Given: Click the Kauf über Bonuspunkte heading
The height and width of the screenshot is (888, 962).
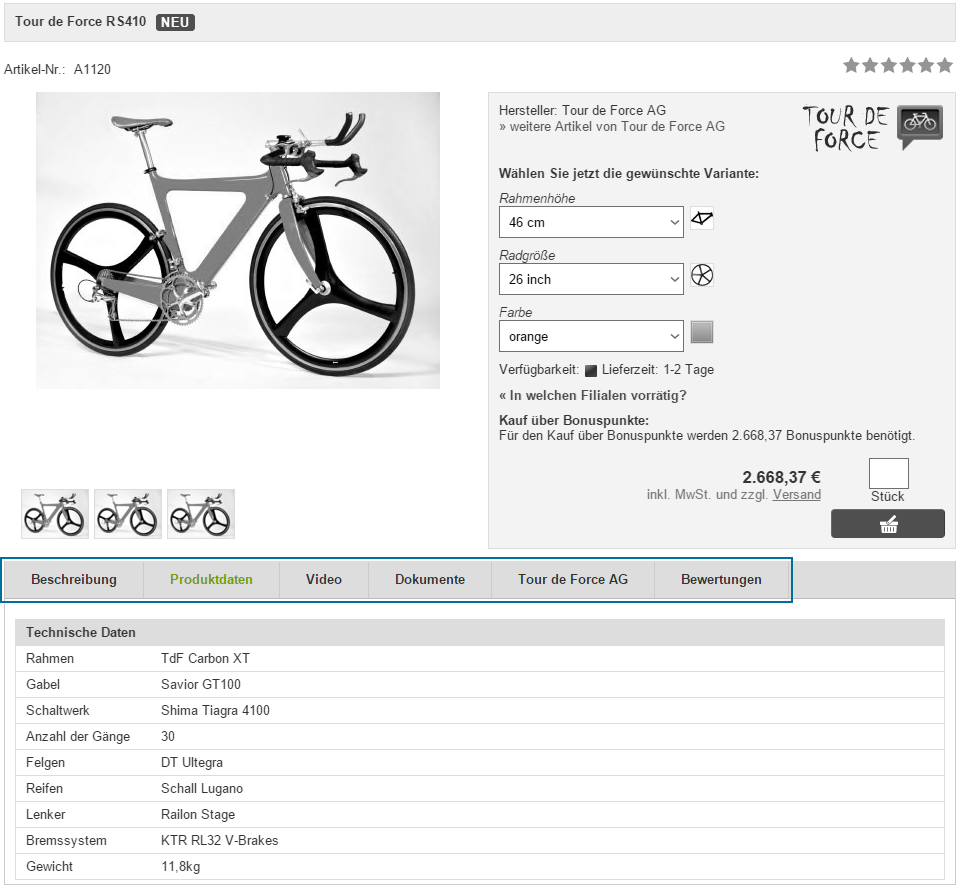Looking at the screenshot, I should 574,420.
